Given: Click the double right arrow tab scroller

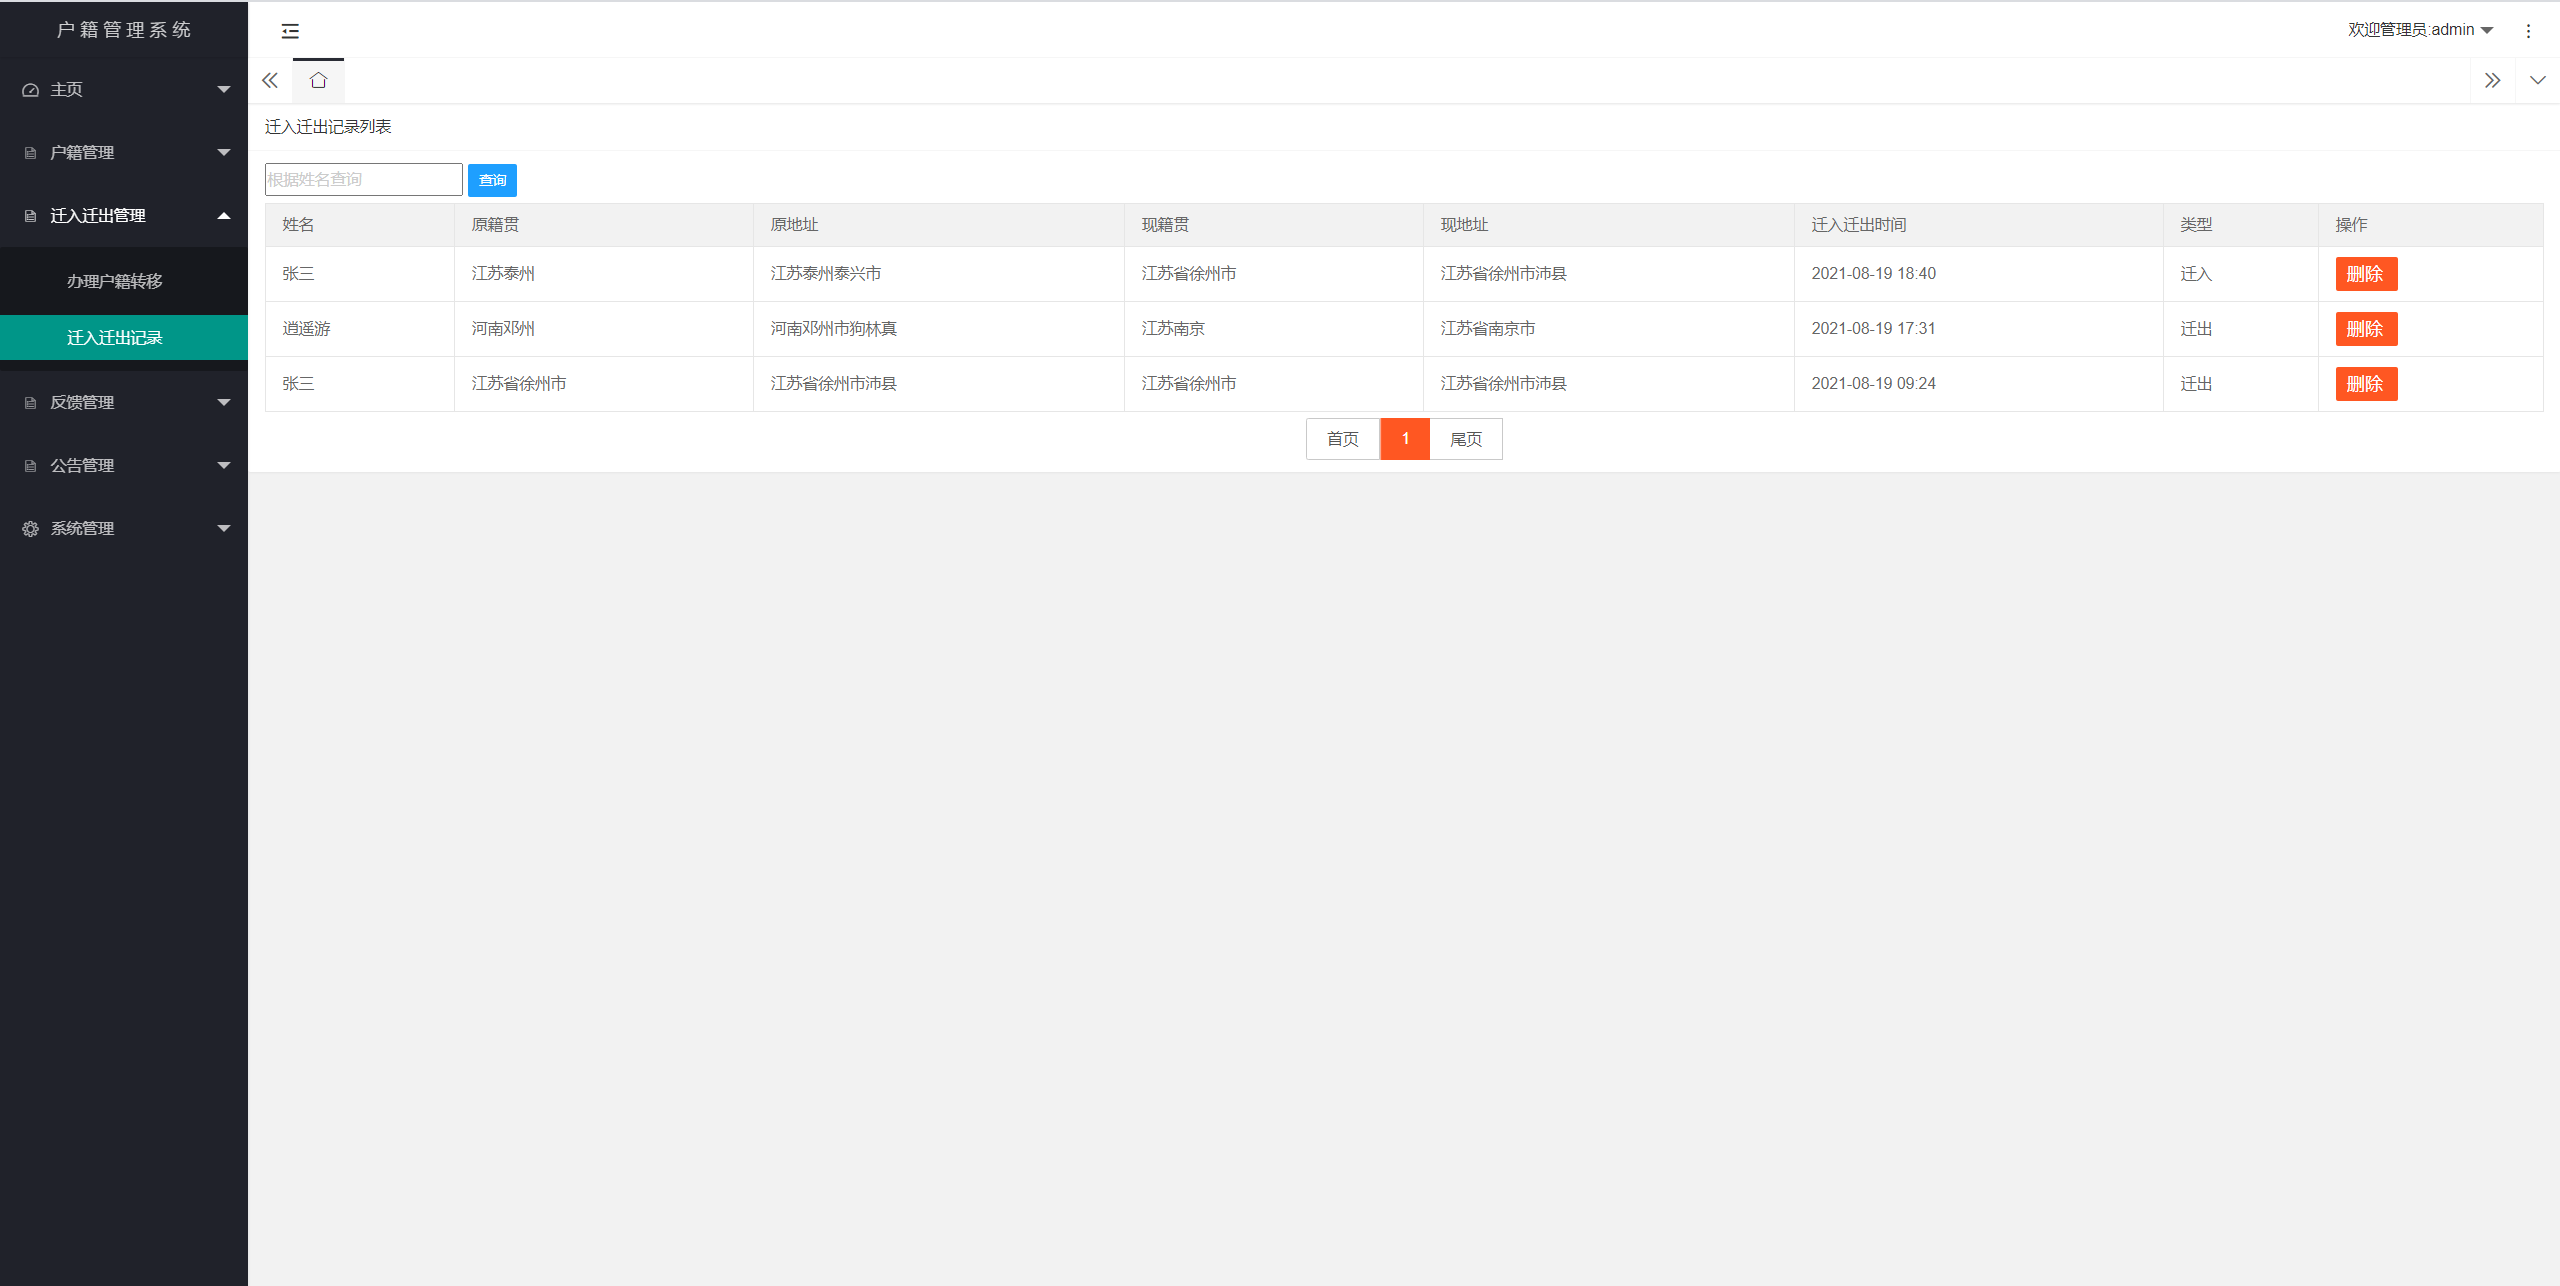Looking at the screenshot, I should pyautogui.click(x=2492, y=81).
